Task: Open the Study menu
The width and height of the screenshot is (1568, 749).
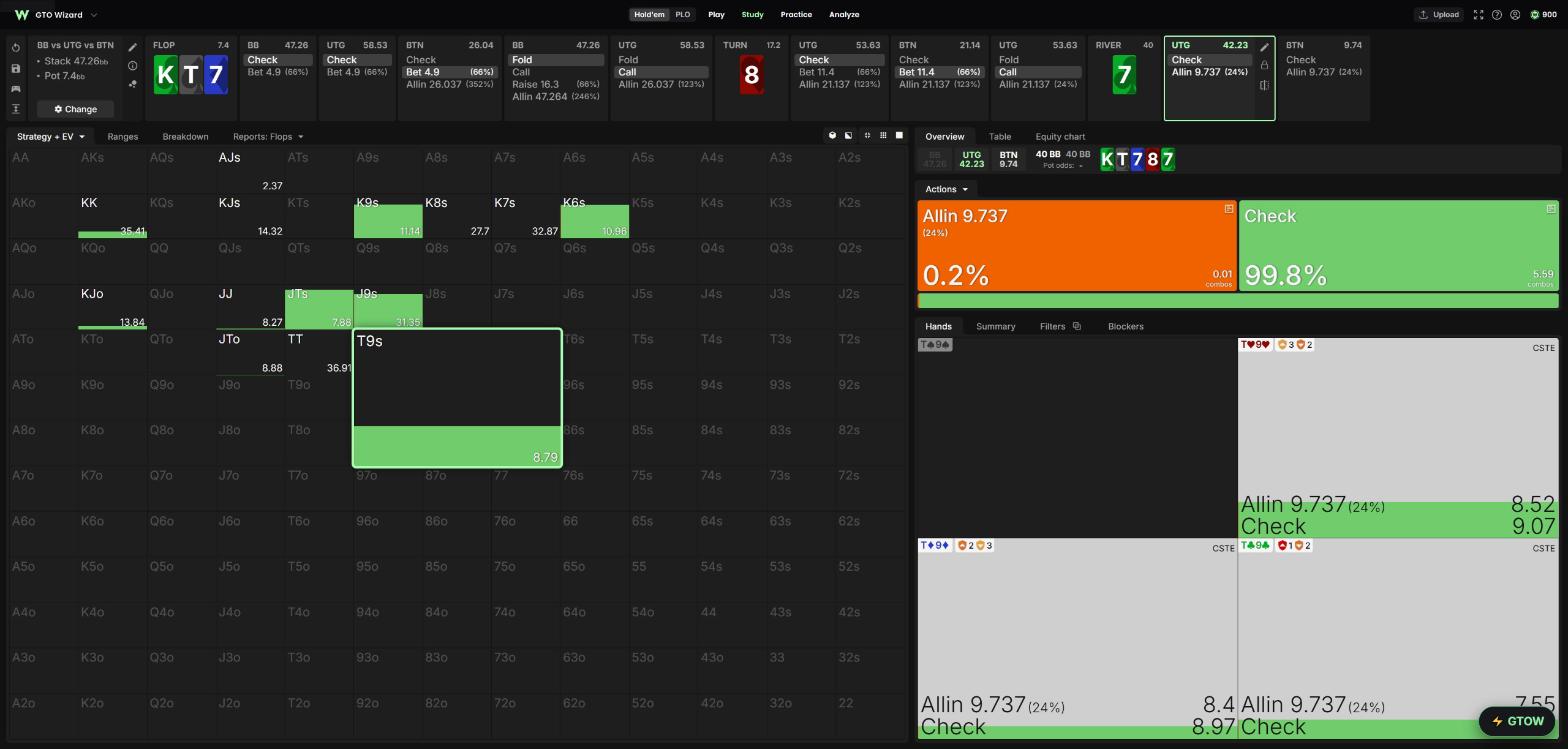Action: (752, 15)
